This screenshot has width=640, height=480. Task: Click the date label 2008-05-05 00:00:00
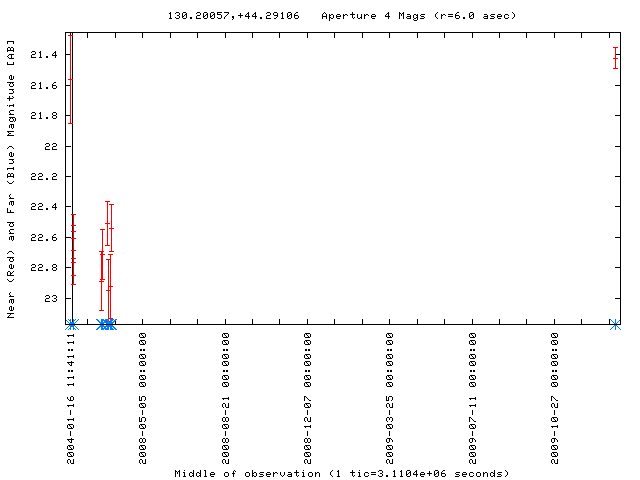[142, 398]
